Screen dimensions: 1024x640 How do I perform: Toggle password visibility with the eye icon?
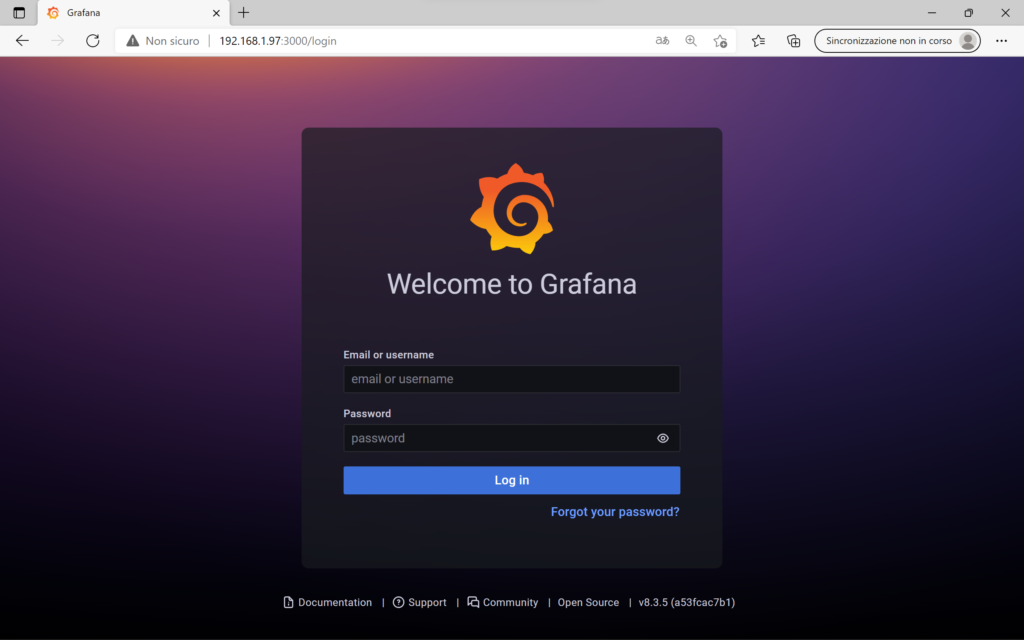(x=662, y=438)
